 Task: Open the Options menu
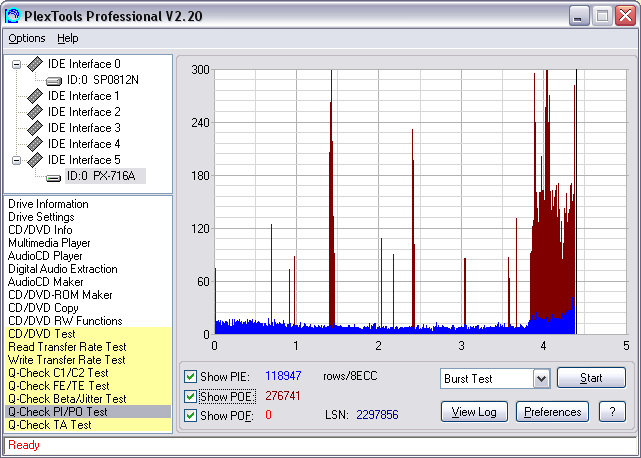click(27, 38)
